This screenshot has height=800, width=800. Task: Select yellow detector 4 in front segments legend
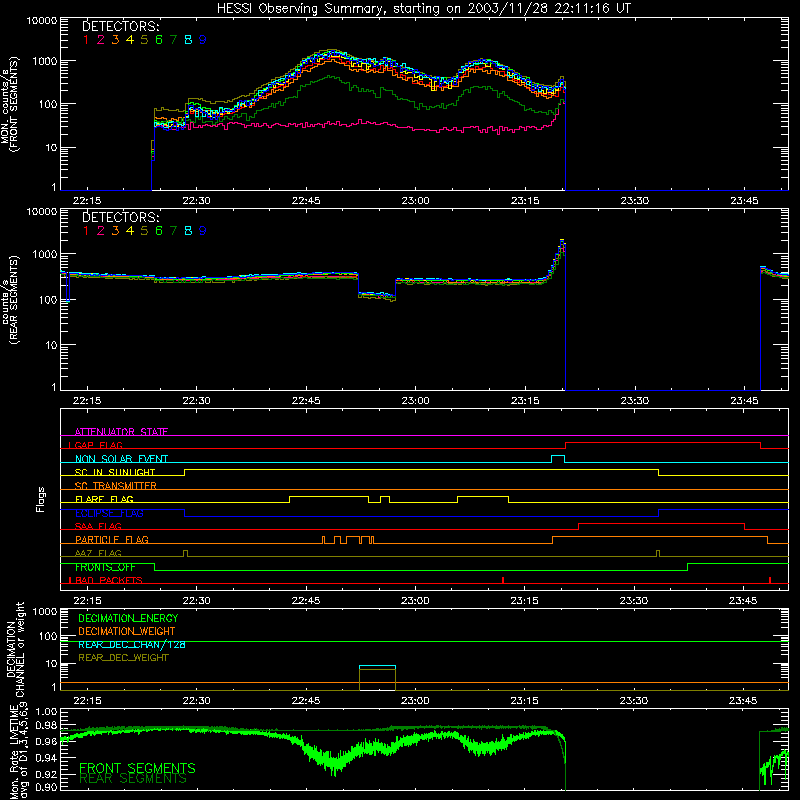pos(130,40)
